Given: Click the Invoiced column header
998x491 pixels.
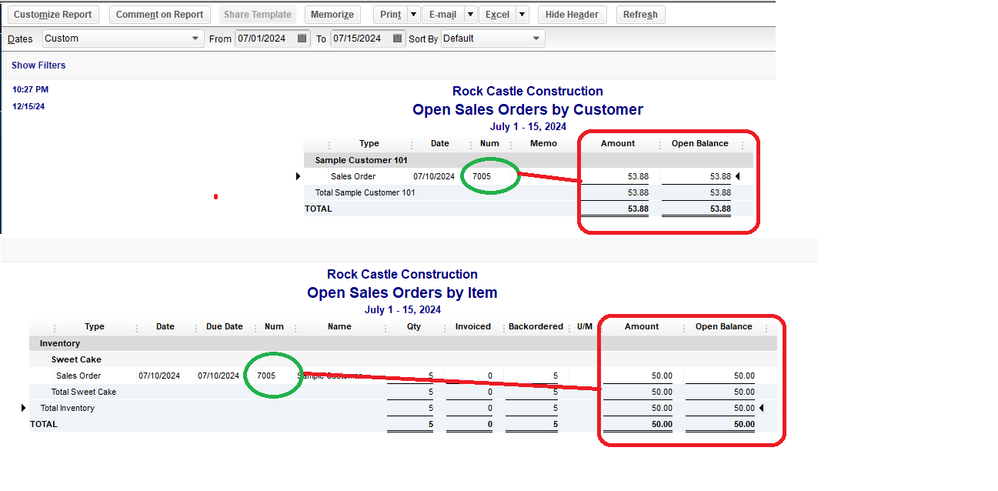Looking at the screenshot, I should (x=473, y=327).
